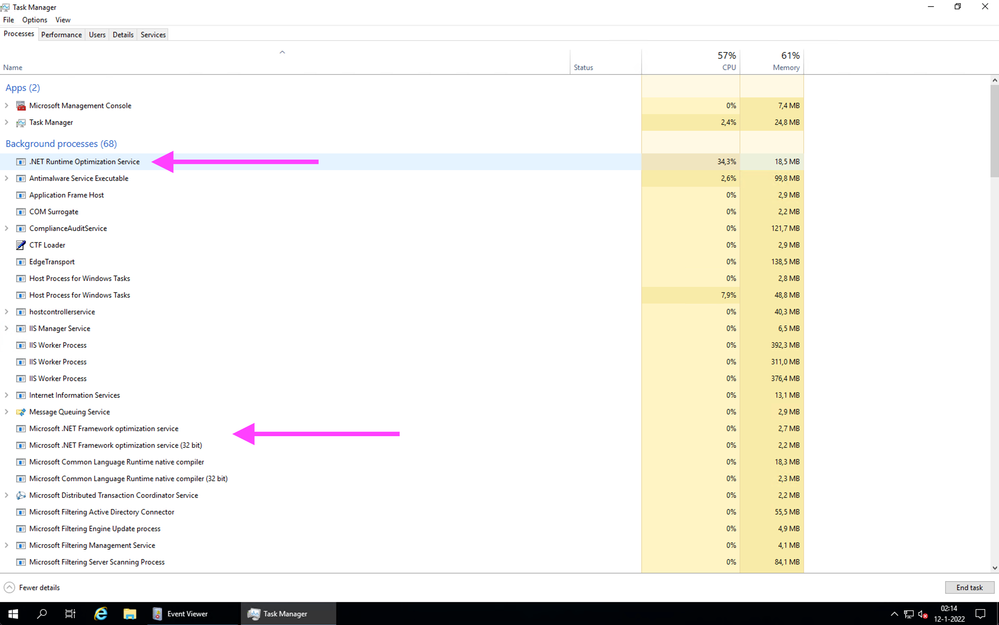
Task: Expand Microsoft Filtering Management Service entry
Action: (x=6, y=545)
